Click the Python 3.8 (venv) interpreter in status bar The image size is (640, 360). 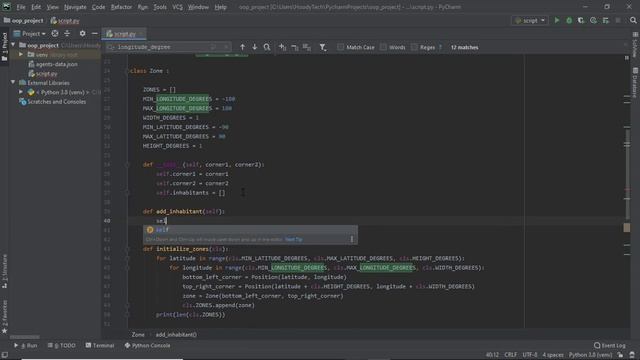coord(590,355)
